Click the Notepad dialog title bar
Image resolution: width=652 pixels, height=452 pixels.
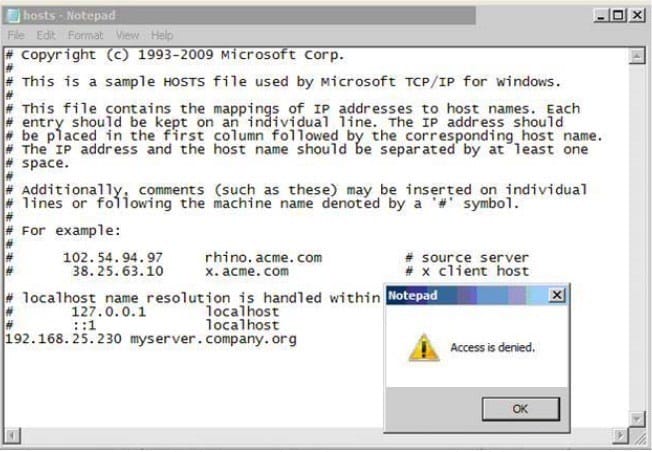(467, 295)
